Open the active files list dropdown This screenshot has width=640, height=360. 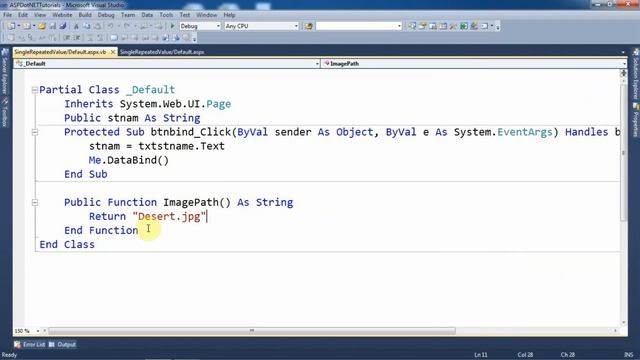pos(623,52)
